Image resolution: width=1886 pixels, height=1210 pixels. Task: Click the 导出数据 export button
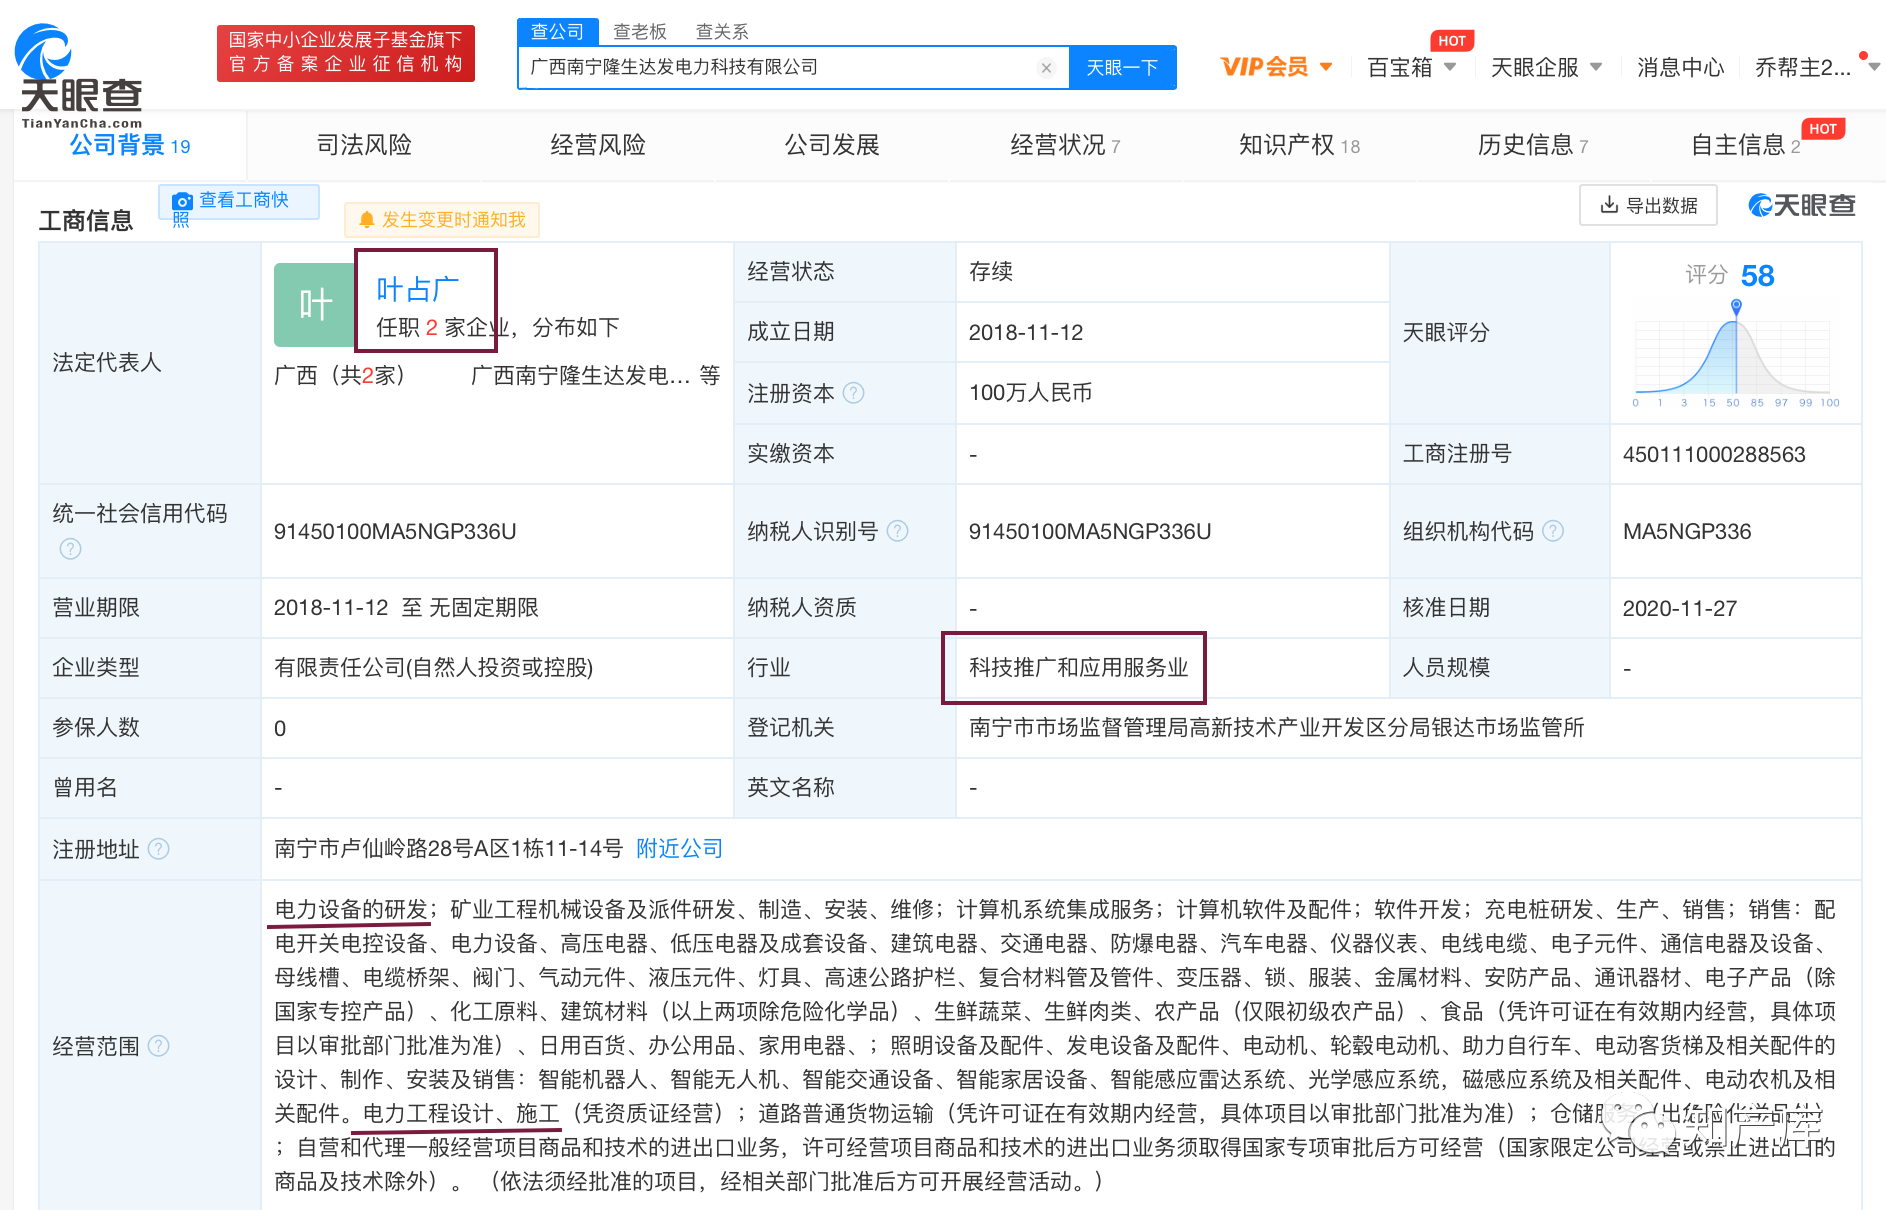(1648, 205)
